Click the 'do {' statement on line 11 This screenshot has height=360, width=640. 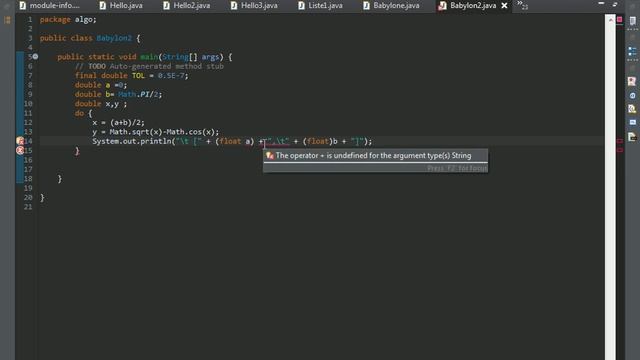84,113
